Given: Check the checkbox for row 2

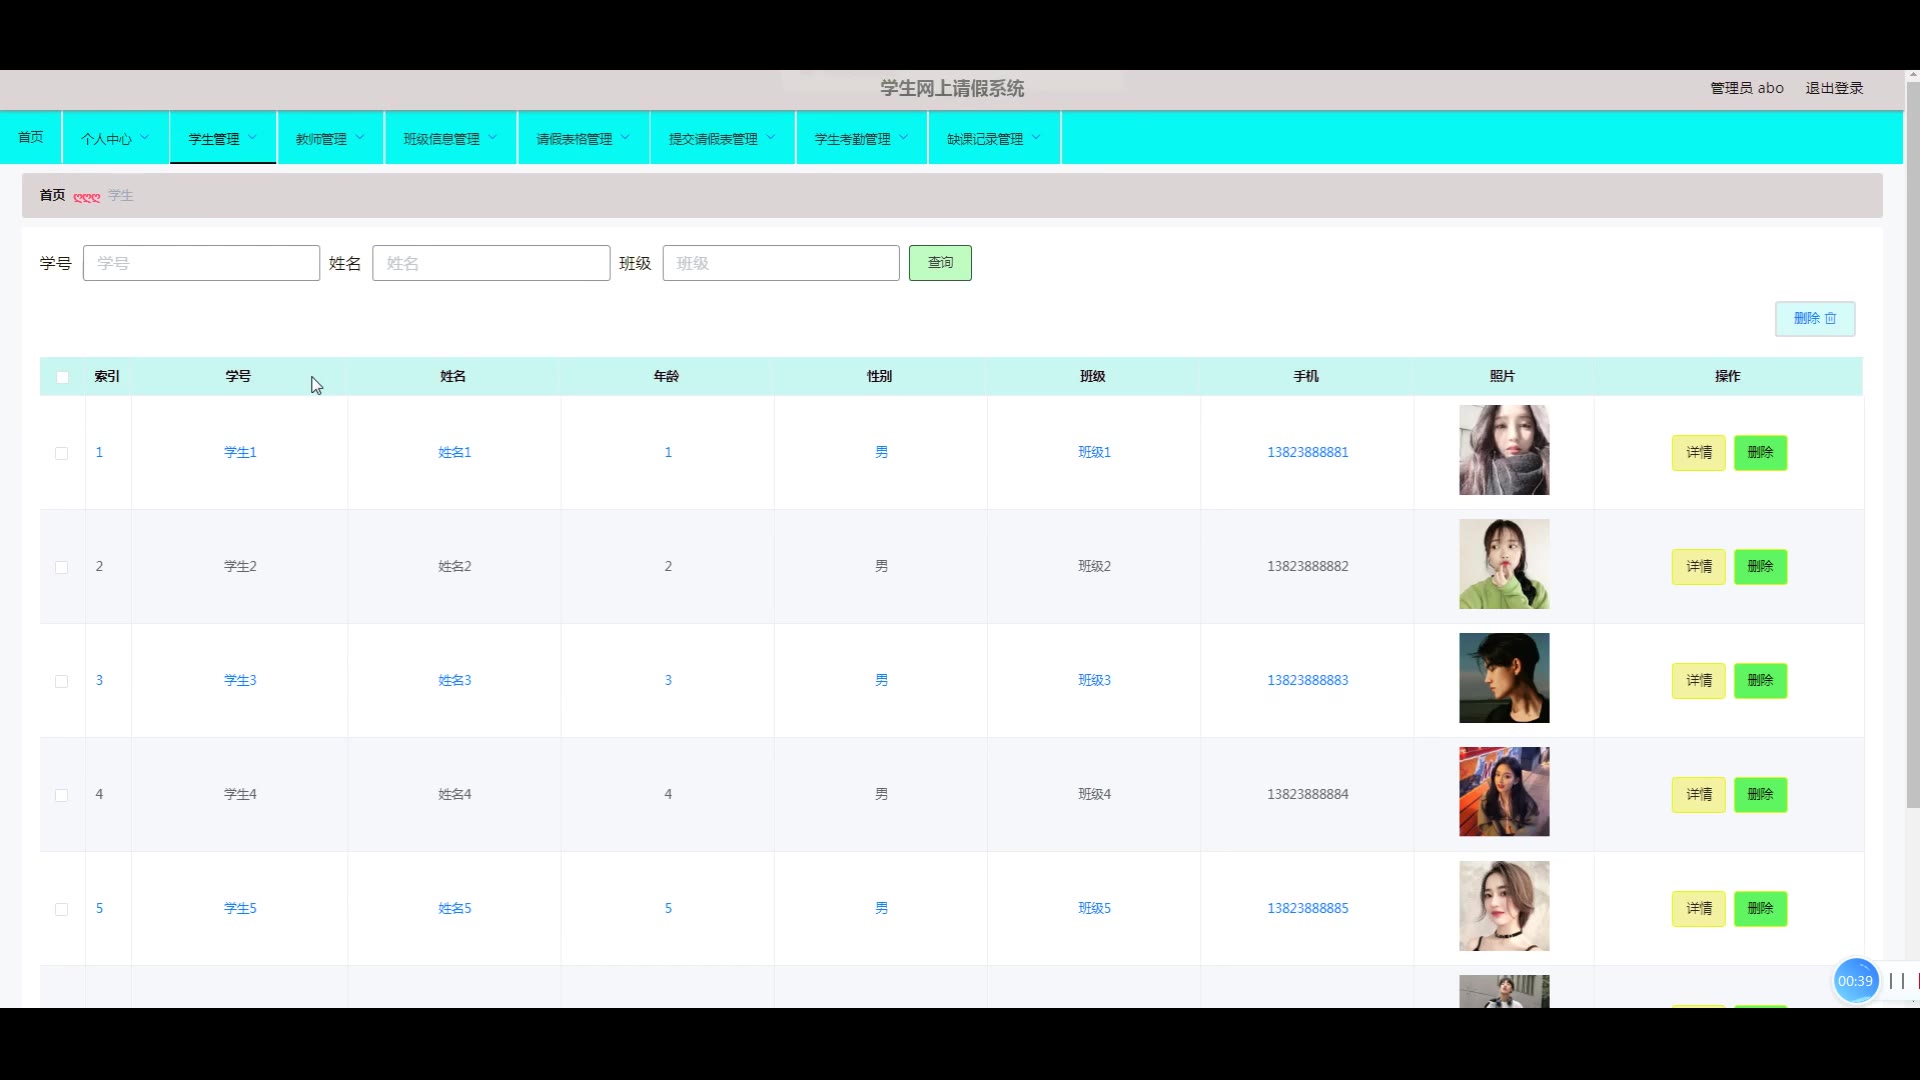Looking at the screenshot, I should pos(61,567).
